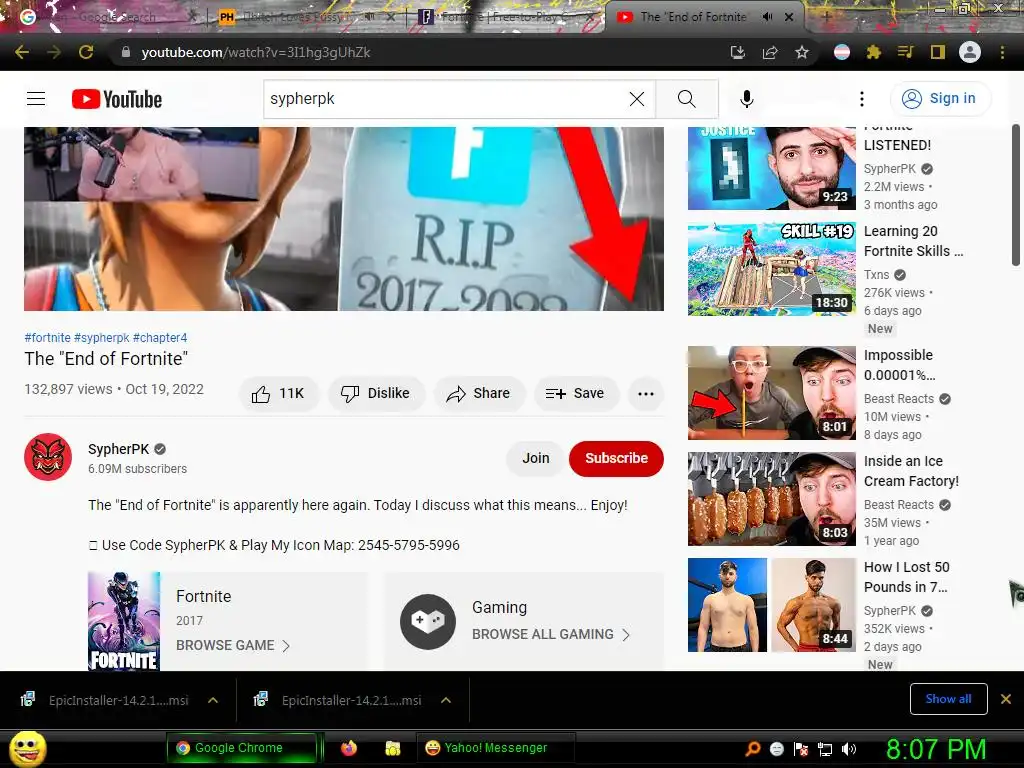Expand Browse All Gaming arrow
This screenshot has width=1024, height=768.
pos(626,635)
